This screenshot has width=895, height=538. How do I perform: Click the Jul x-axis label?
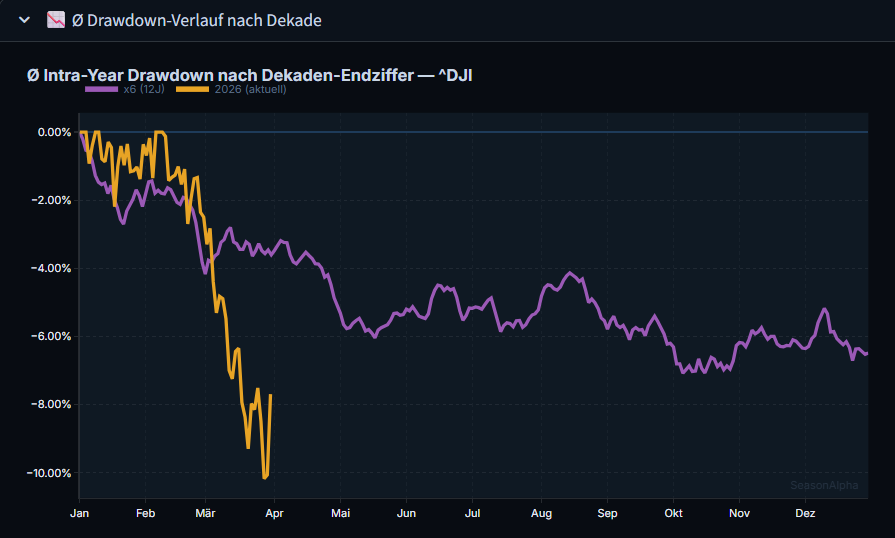point(473,513)
